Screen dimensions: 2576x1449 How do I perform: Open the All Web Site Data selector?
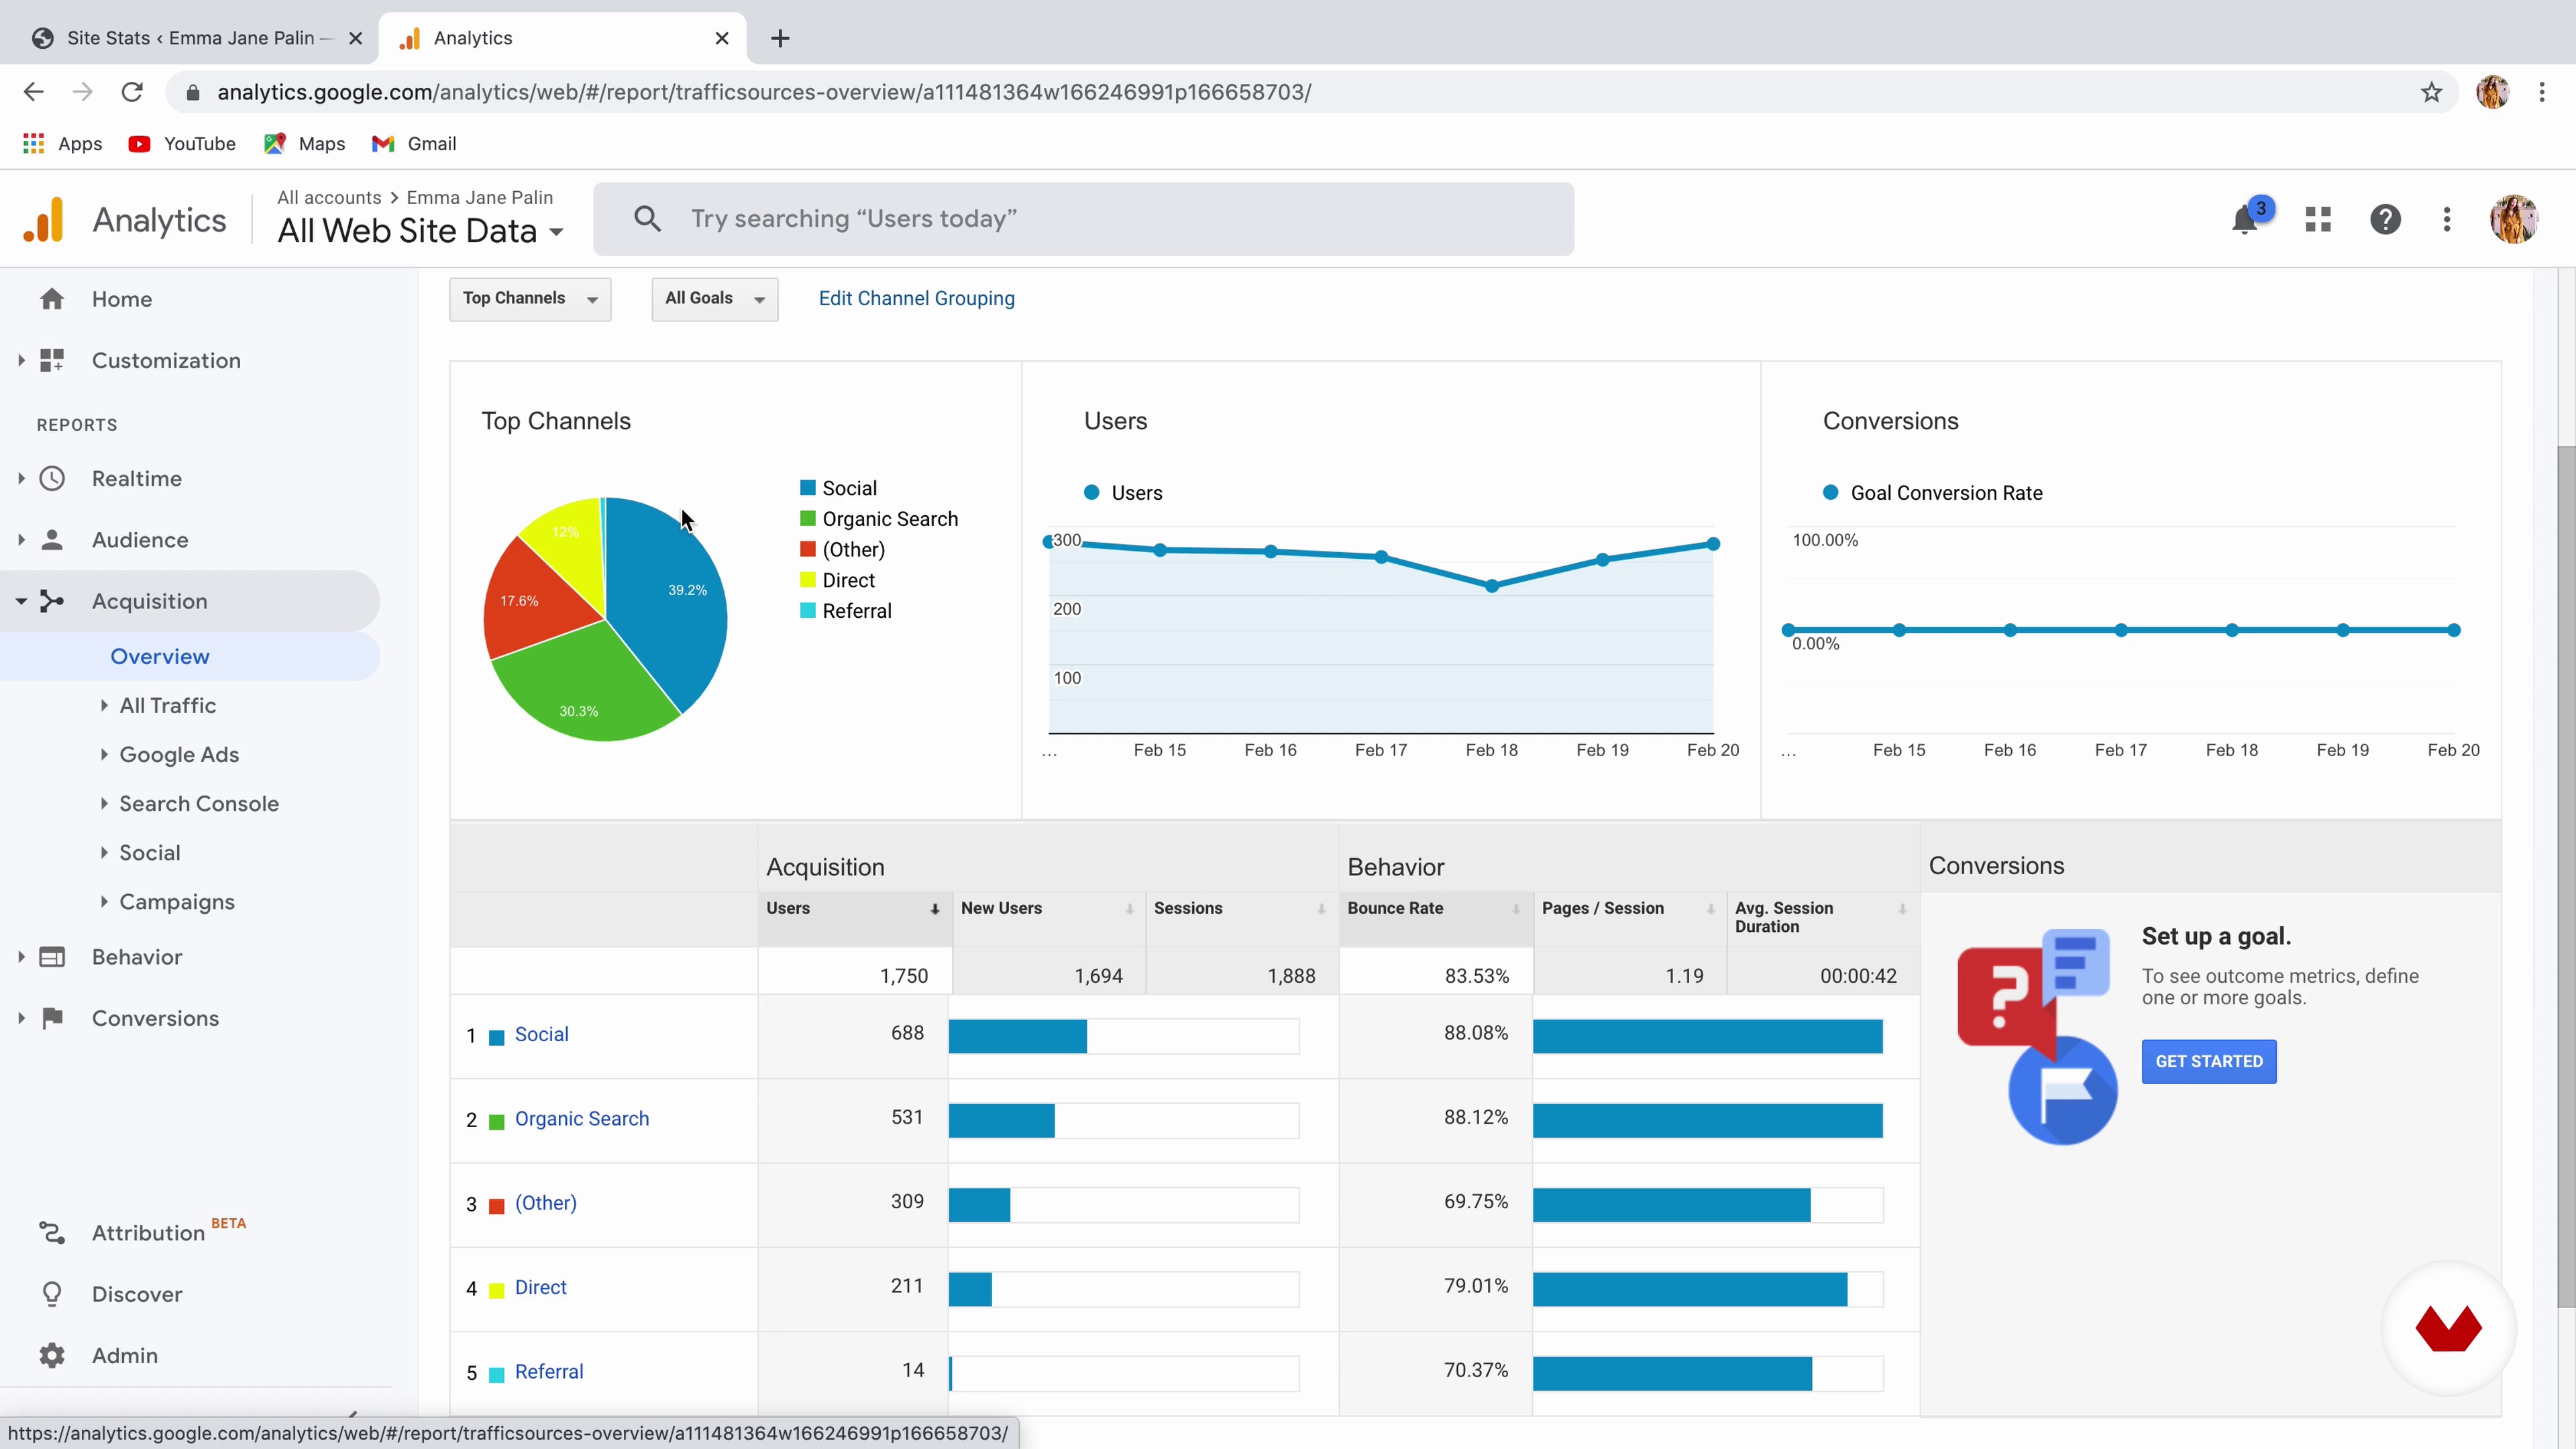[x=420, y=231]
